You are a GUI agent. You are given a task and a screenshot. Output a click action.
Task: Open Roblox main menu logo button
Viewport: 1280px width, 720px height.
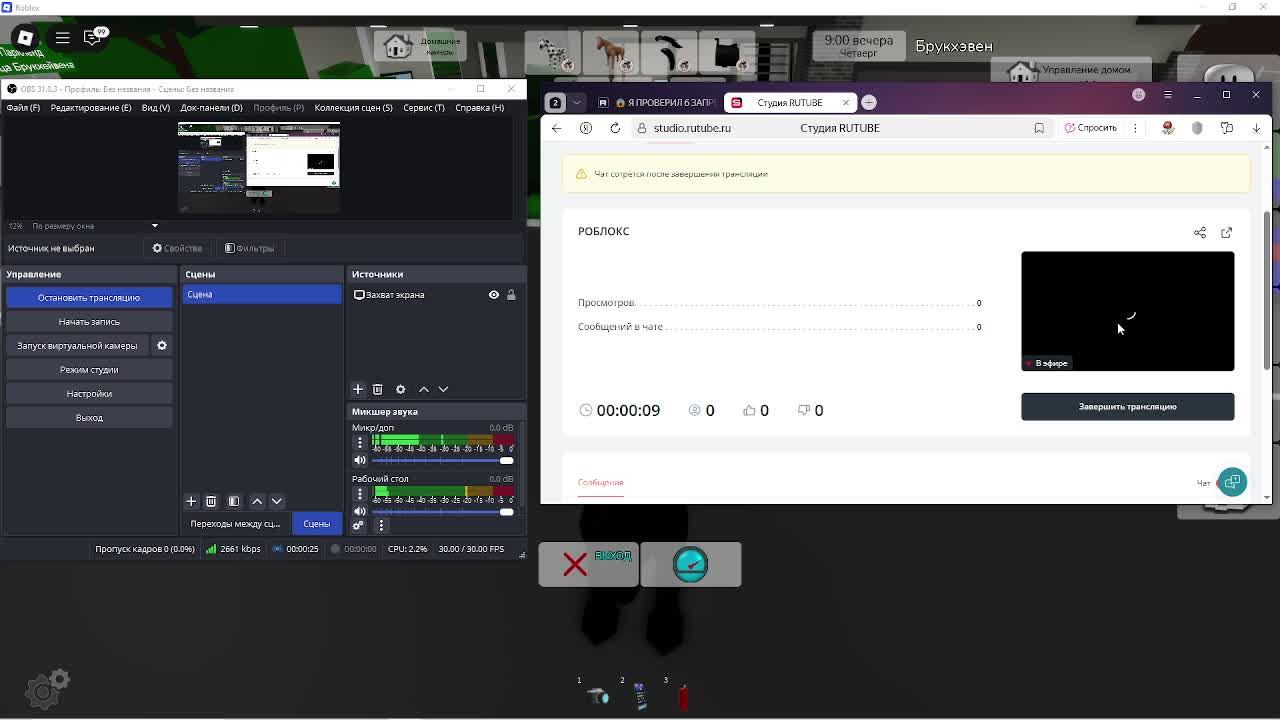click(25, 38)
